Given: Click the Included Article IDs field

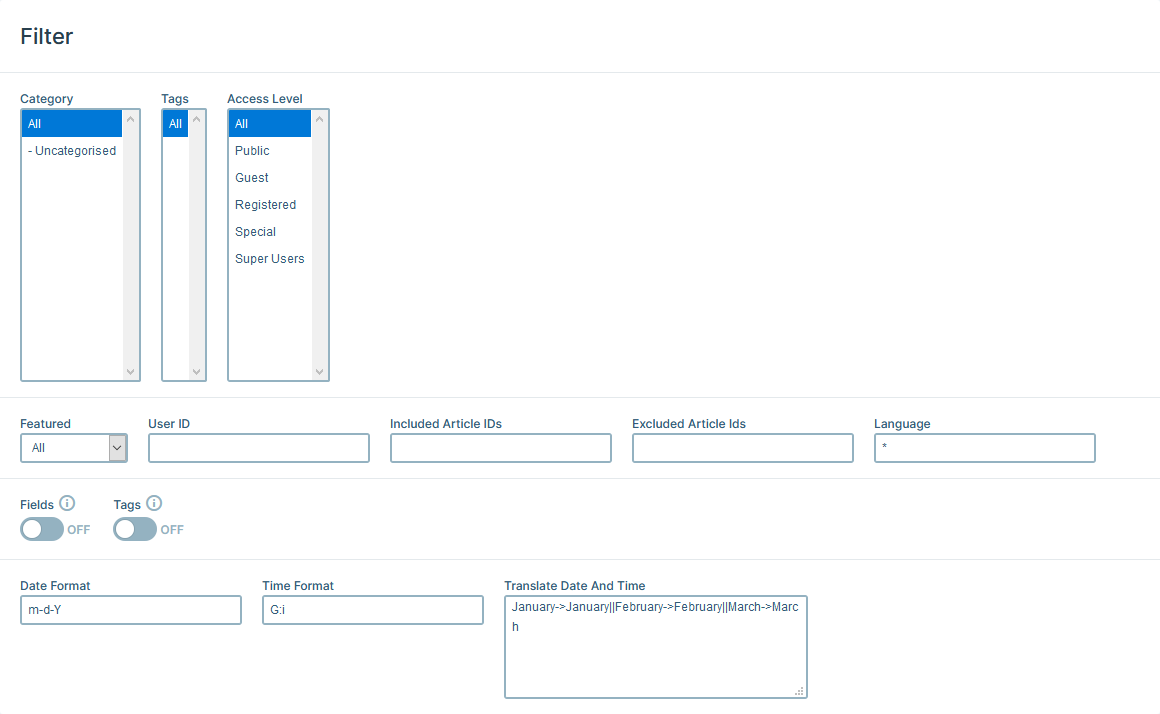Looking at the screenshot, I should click(x=500, y=447).
